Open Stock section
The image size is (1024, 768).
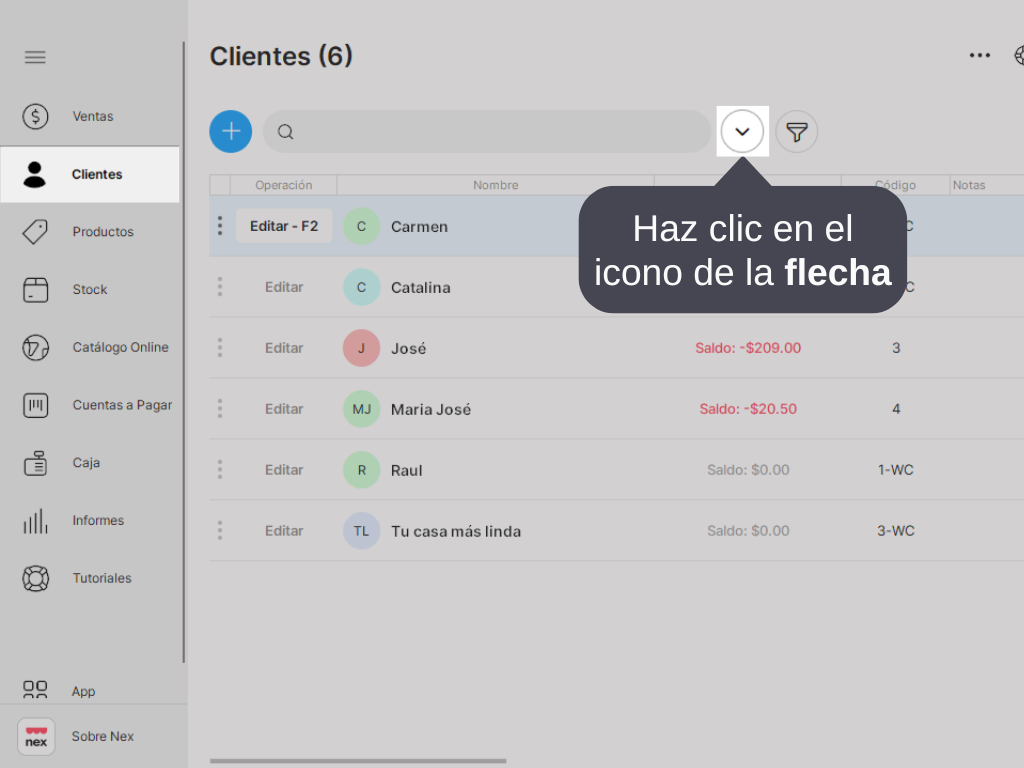[x=89, y=289]
